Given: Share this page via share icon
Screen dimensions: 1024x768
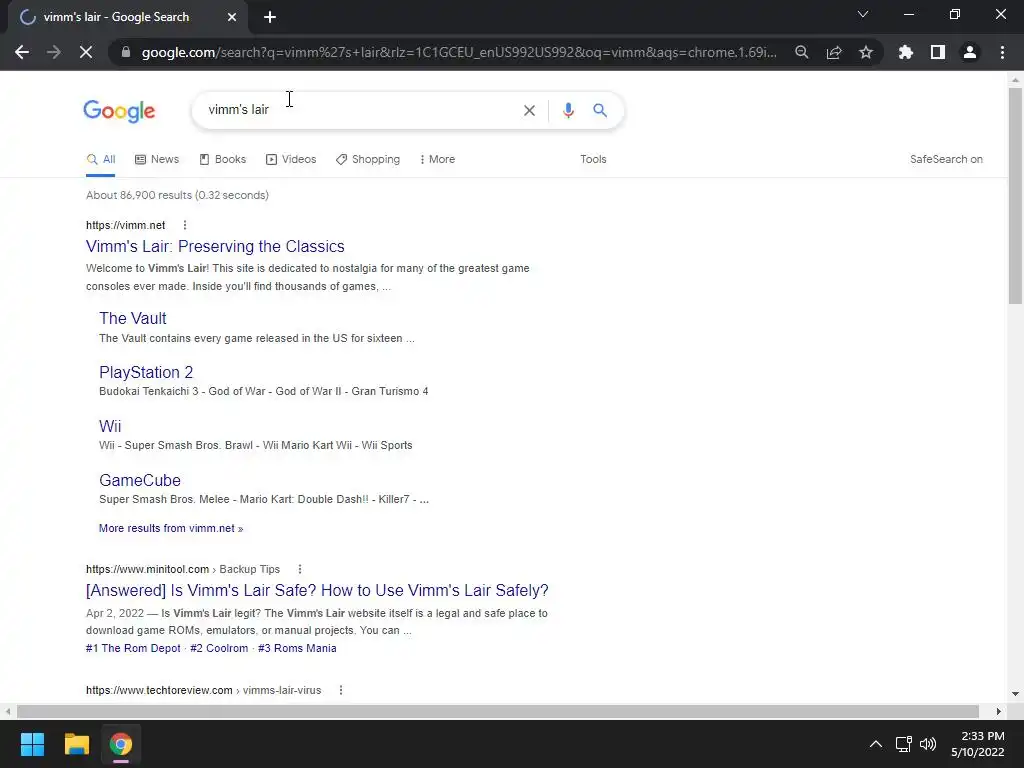Looking at the screenshot, I should 834,52.
